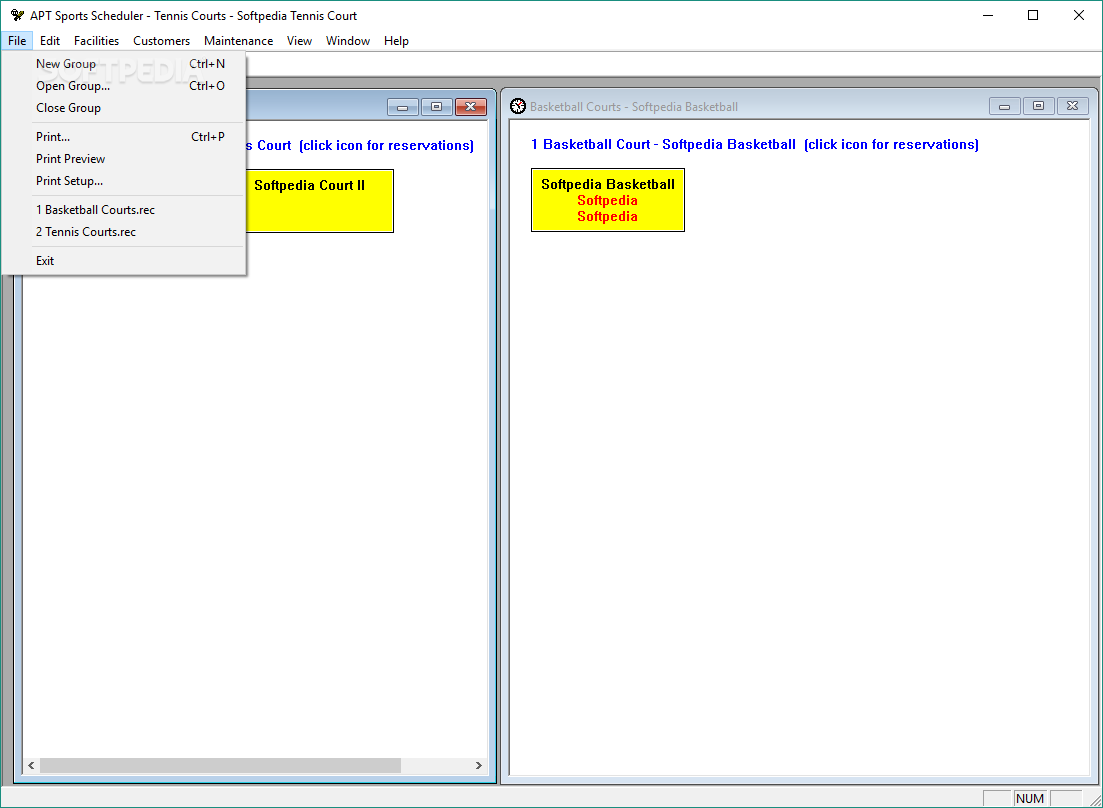Click the NUM status bar indicator
The width and height of the screenshot is (1103, 808).
click(1030, 798)
